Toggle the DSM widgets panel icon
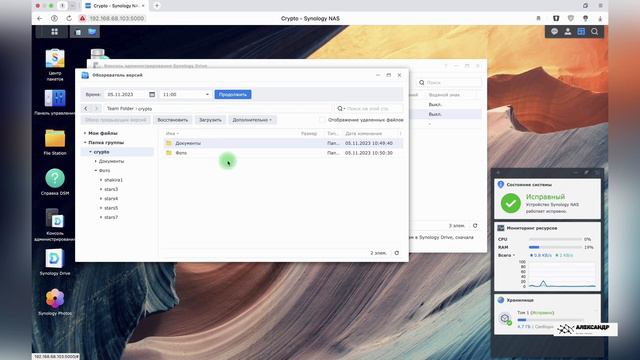640x360 pixels. 581,31
